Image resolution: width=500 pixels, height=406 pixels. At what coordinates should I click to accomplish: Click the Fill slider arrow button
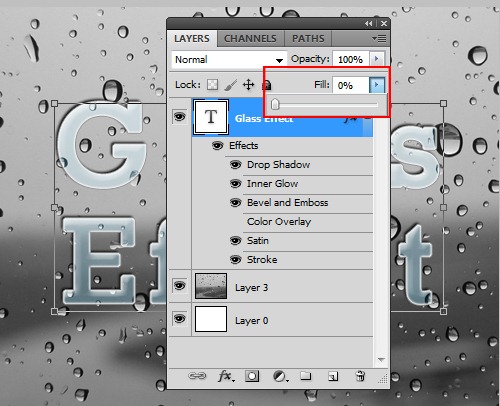(x=377, y=85)
